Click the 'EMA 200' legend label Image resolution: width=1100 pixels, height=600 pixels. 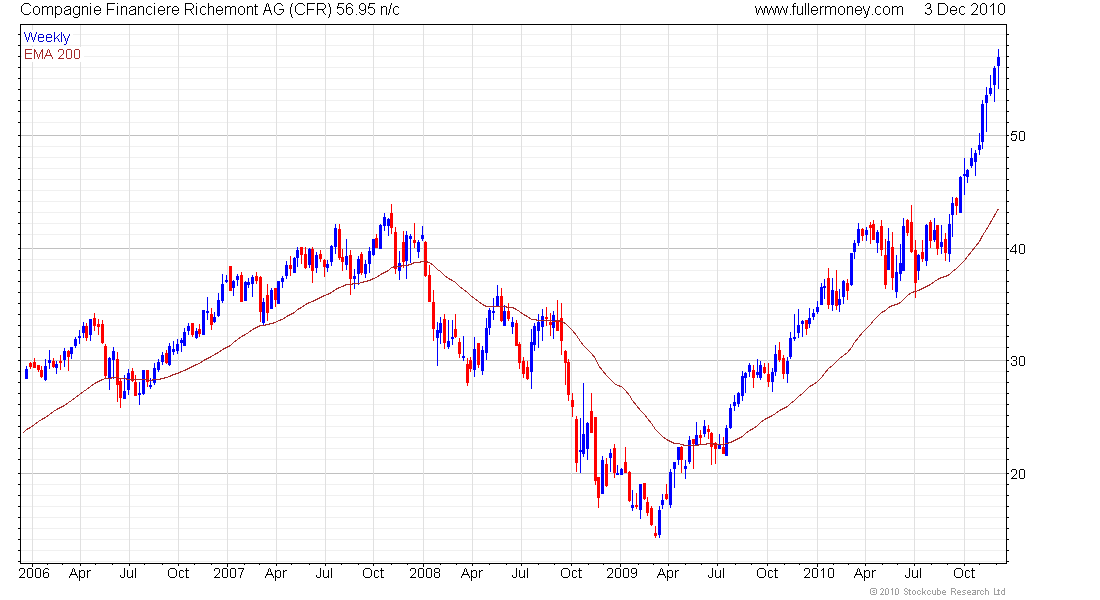[53, 54]
